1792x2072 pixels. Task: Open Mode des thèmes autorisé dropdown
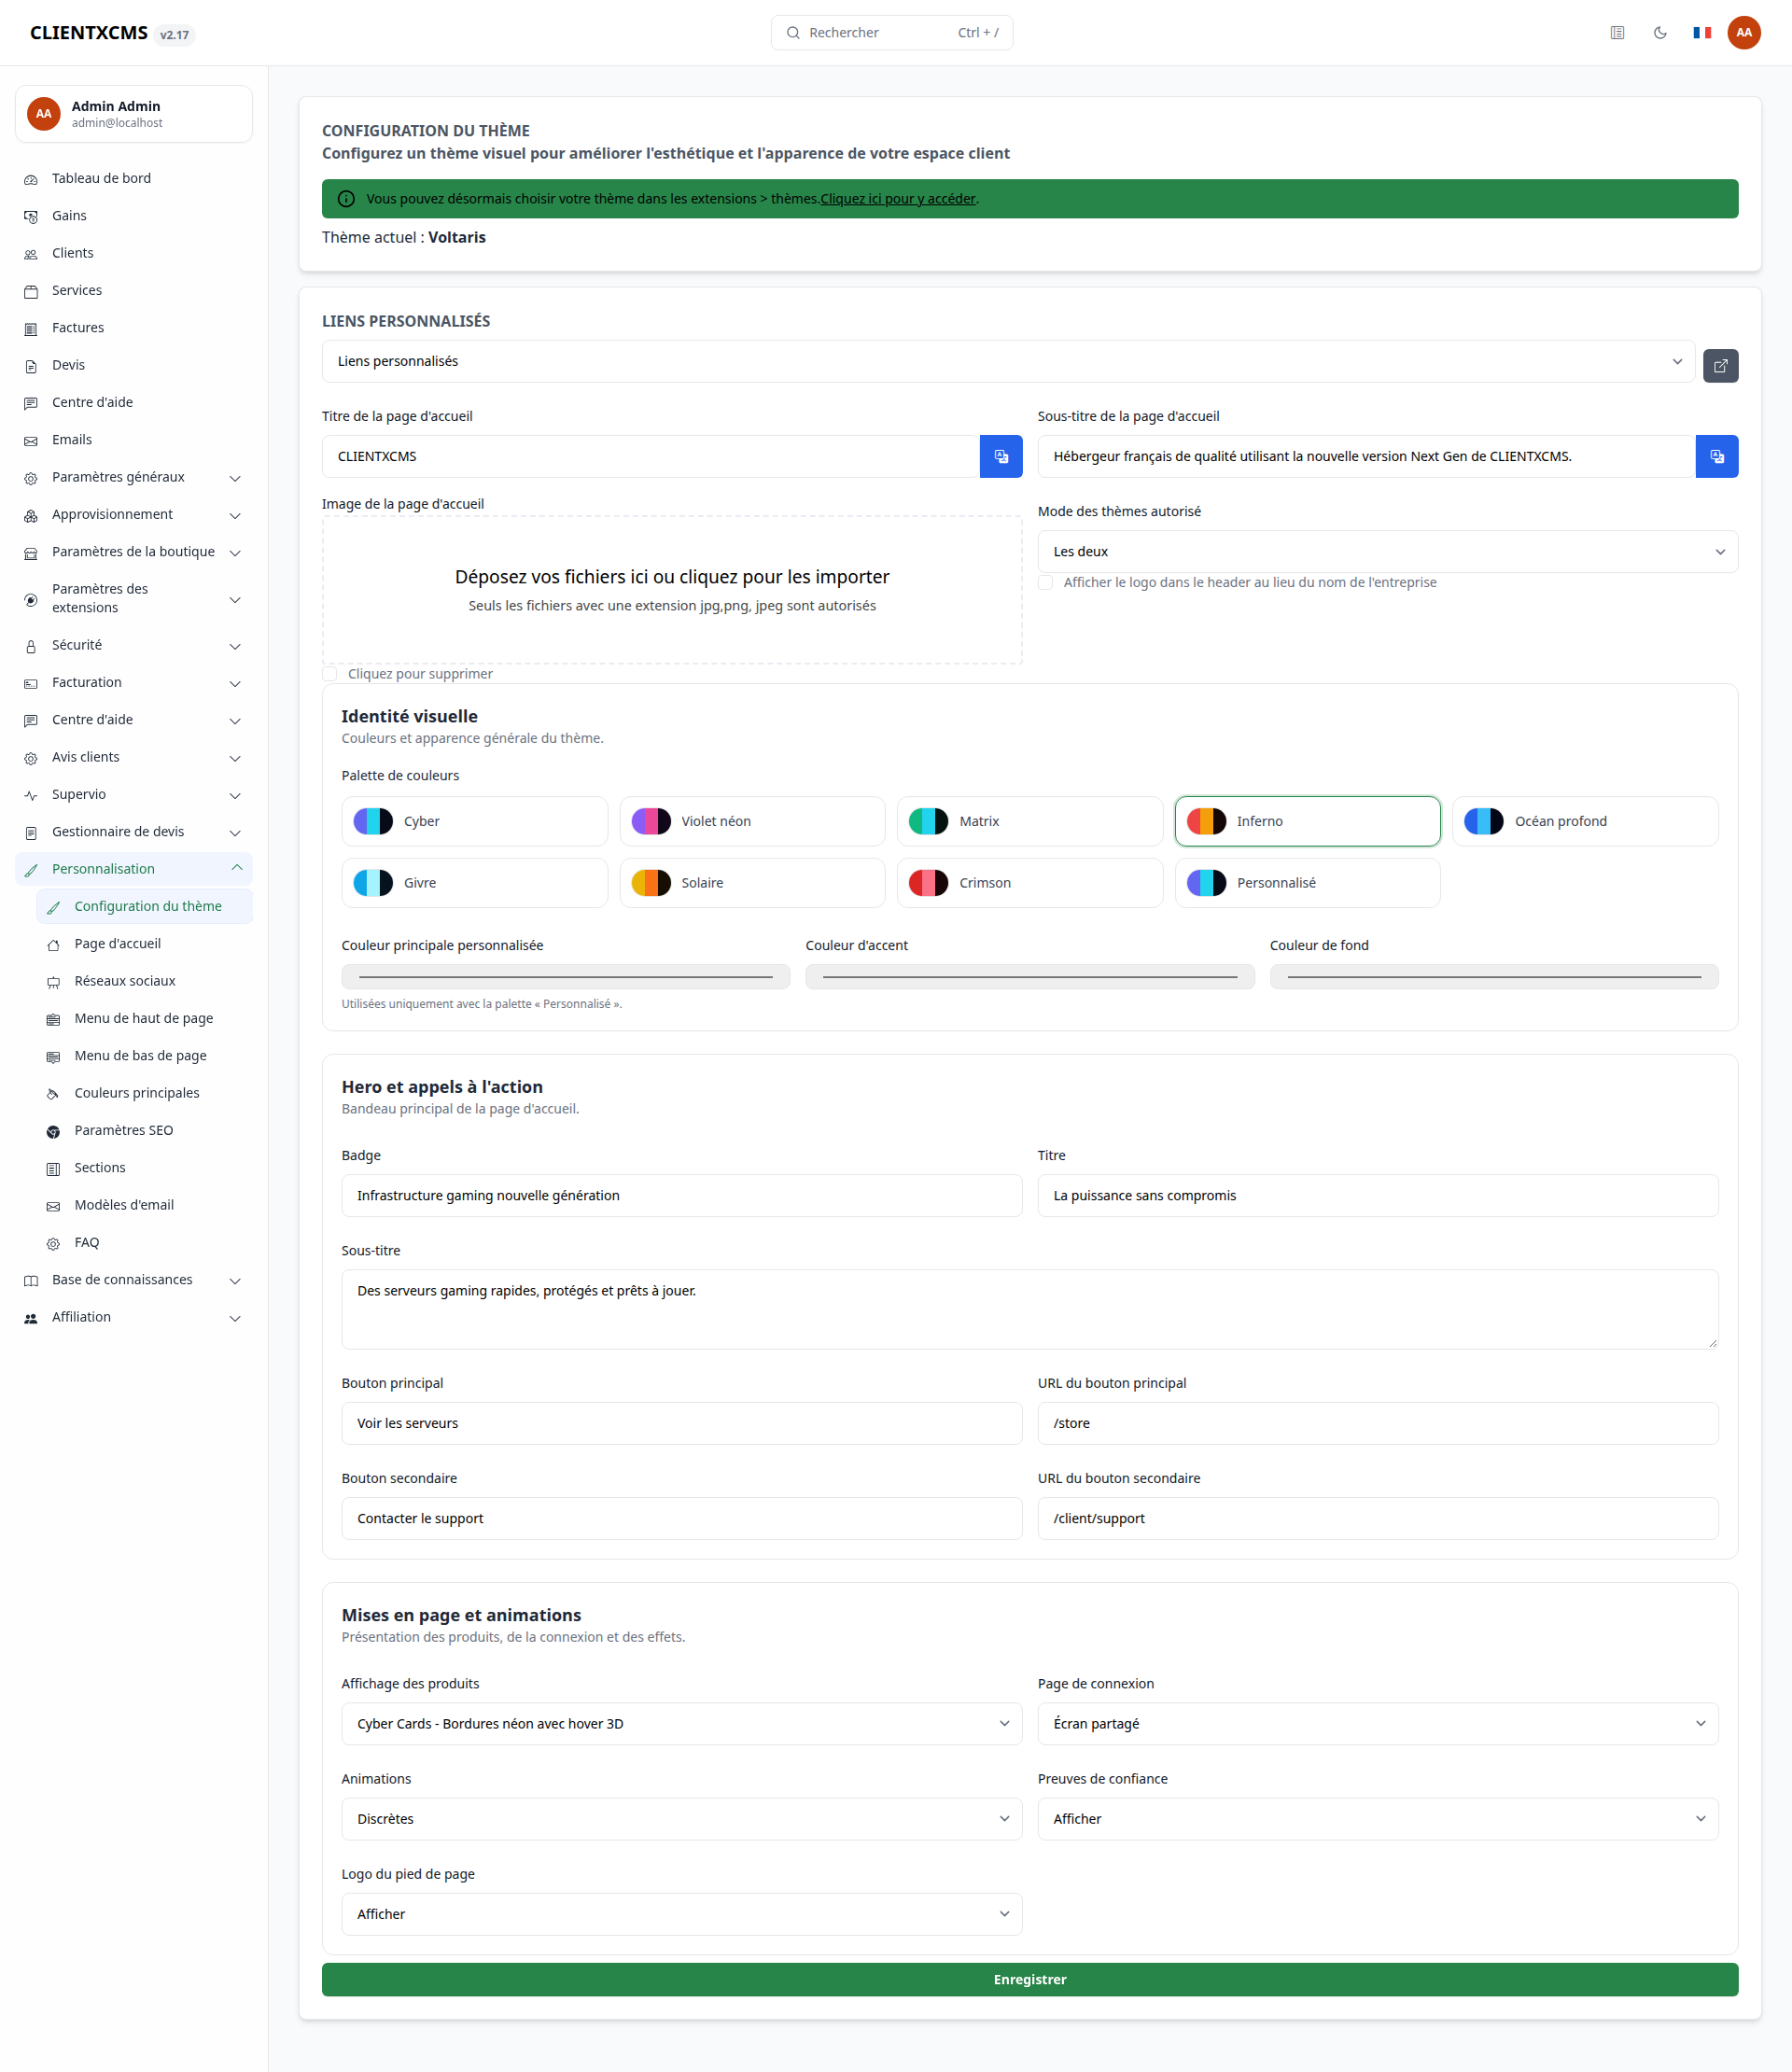click(1387, 551)
